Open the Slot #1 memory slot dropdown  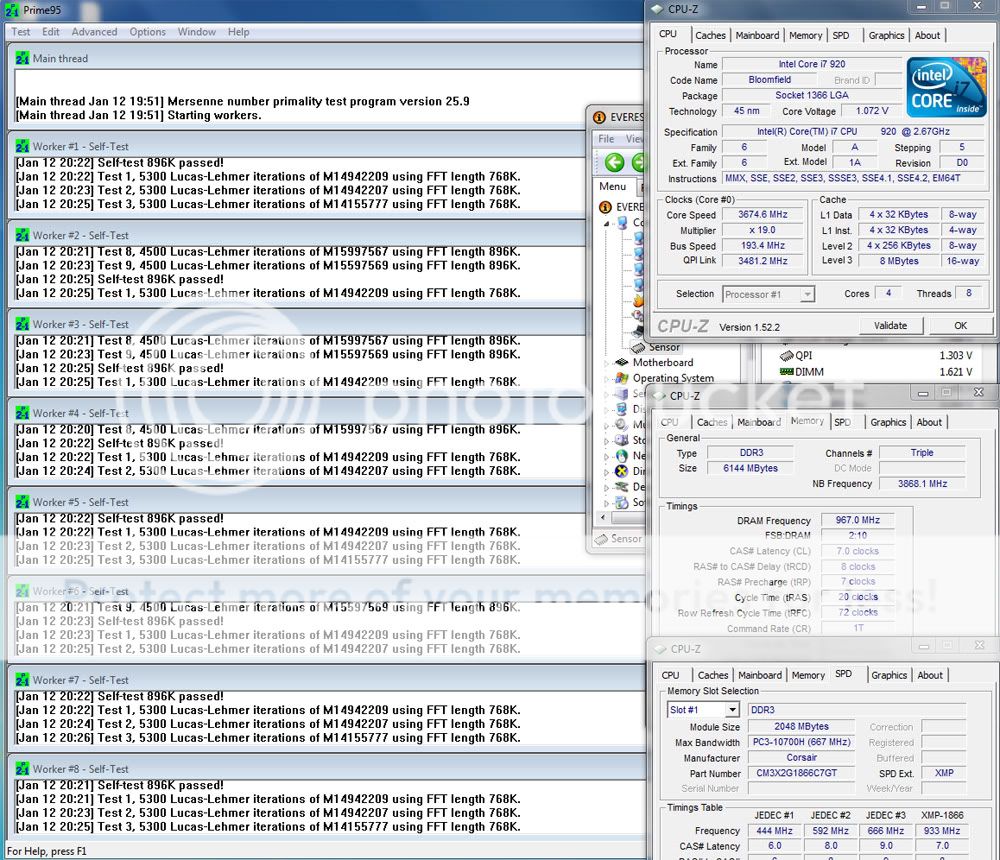click(732, 709)
